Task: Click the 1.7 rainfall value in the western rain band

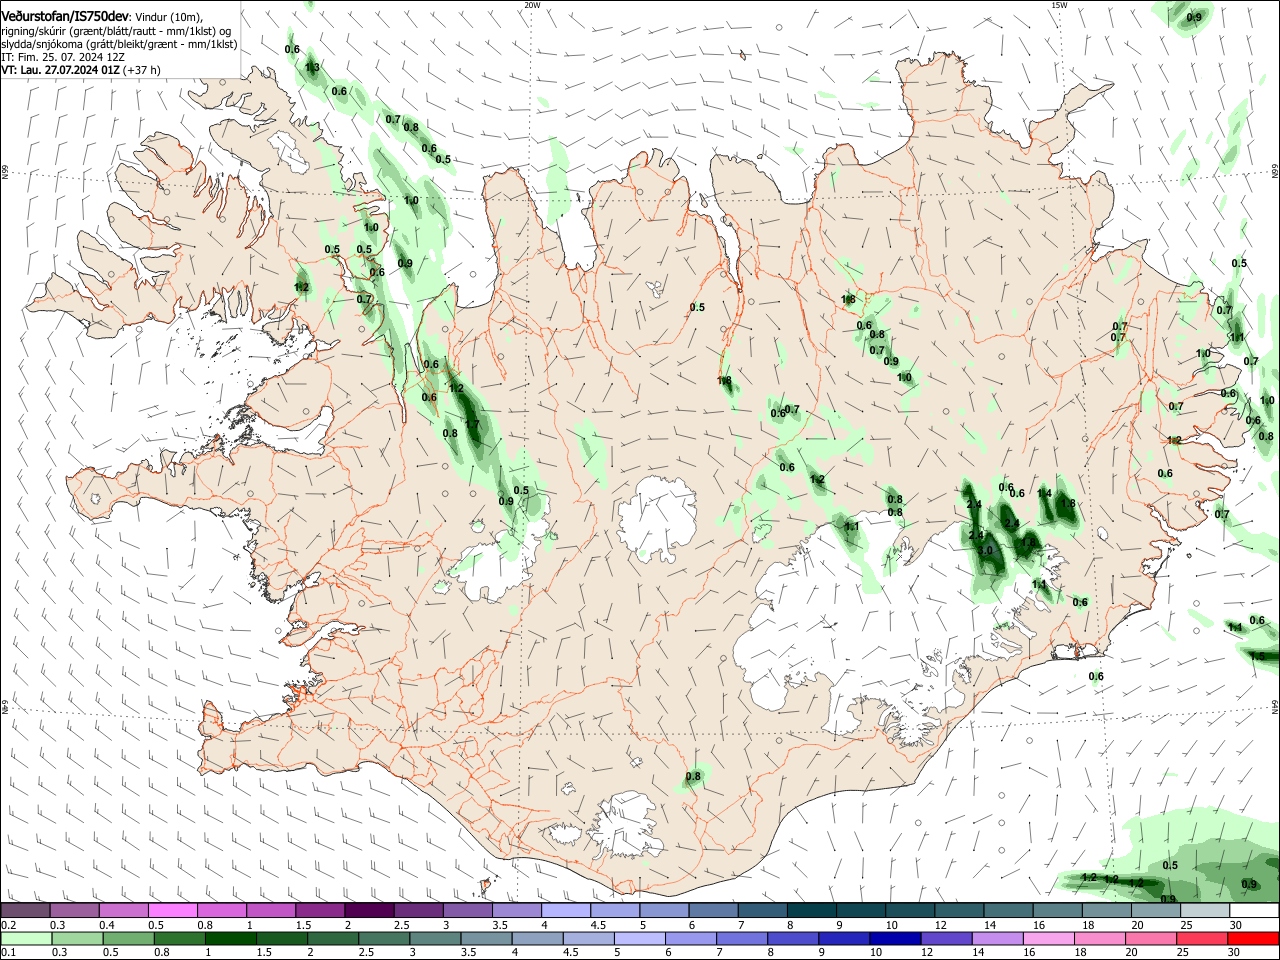Action: (x=472, y=424)
